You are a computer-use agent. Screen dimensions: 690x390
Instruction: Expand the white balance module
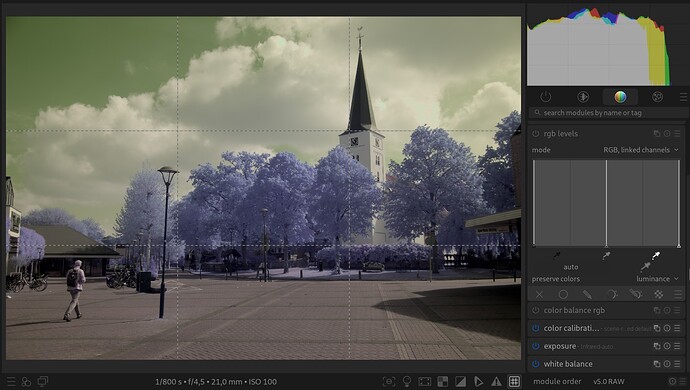tap(568, 364)
